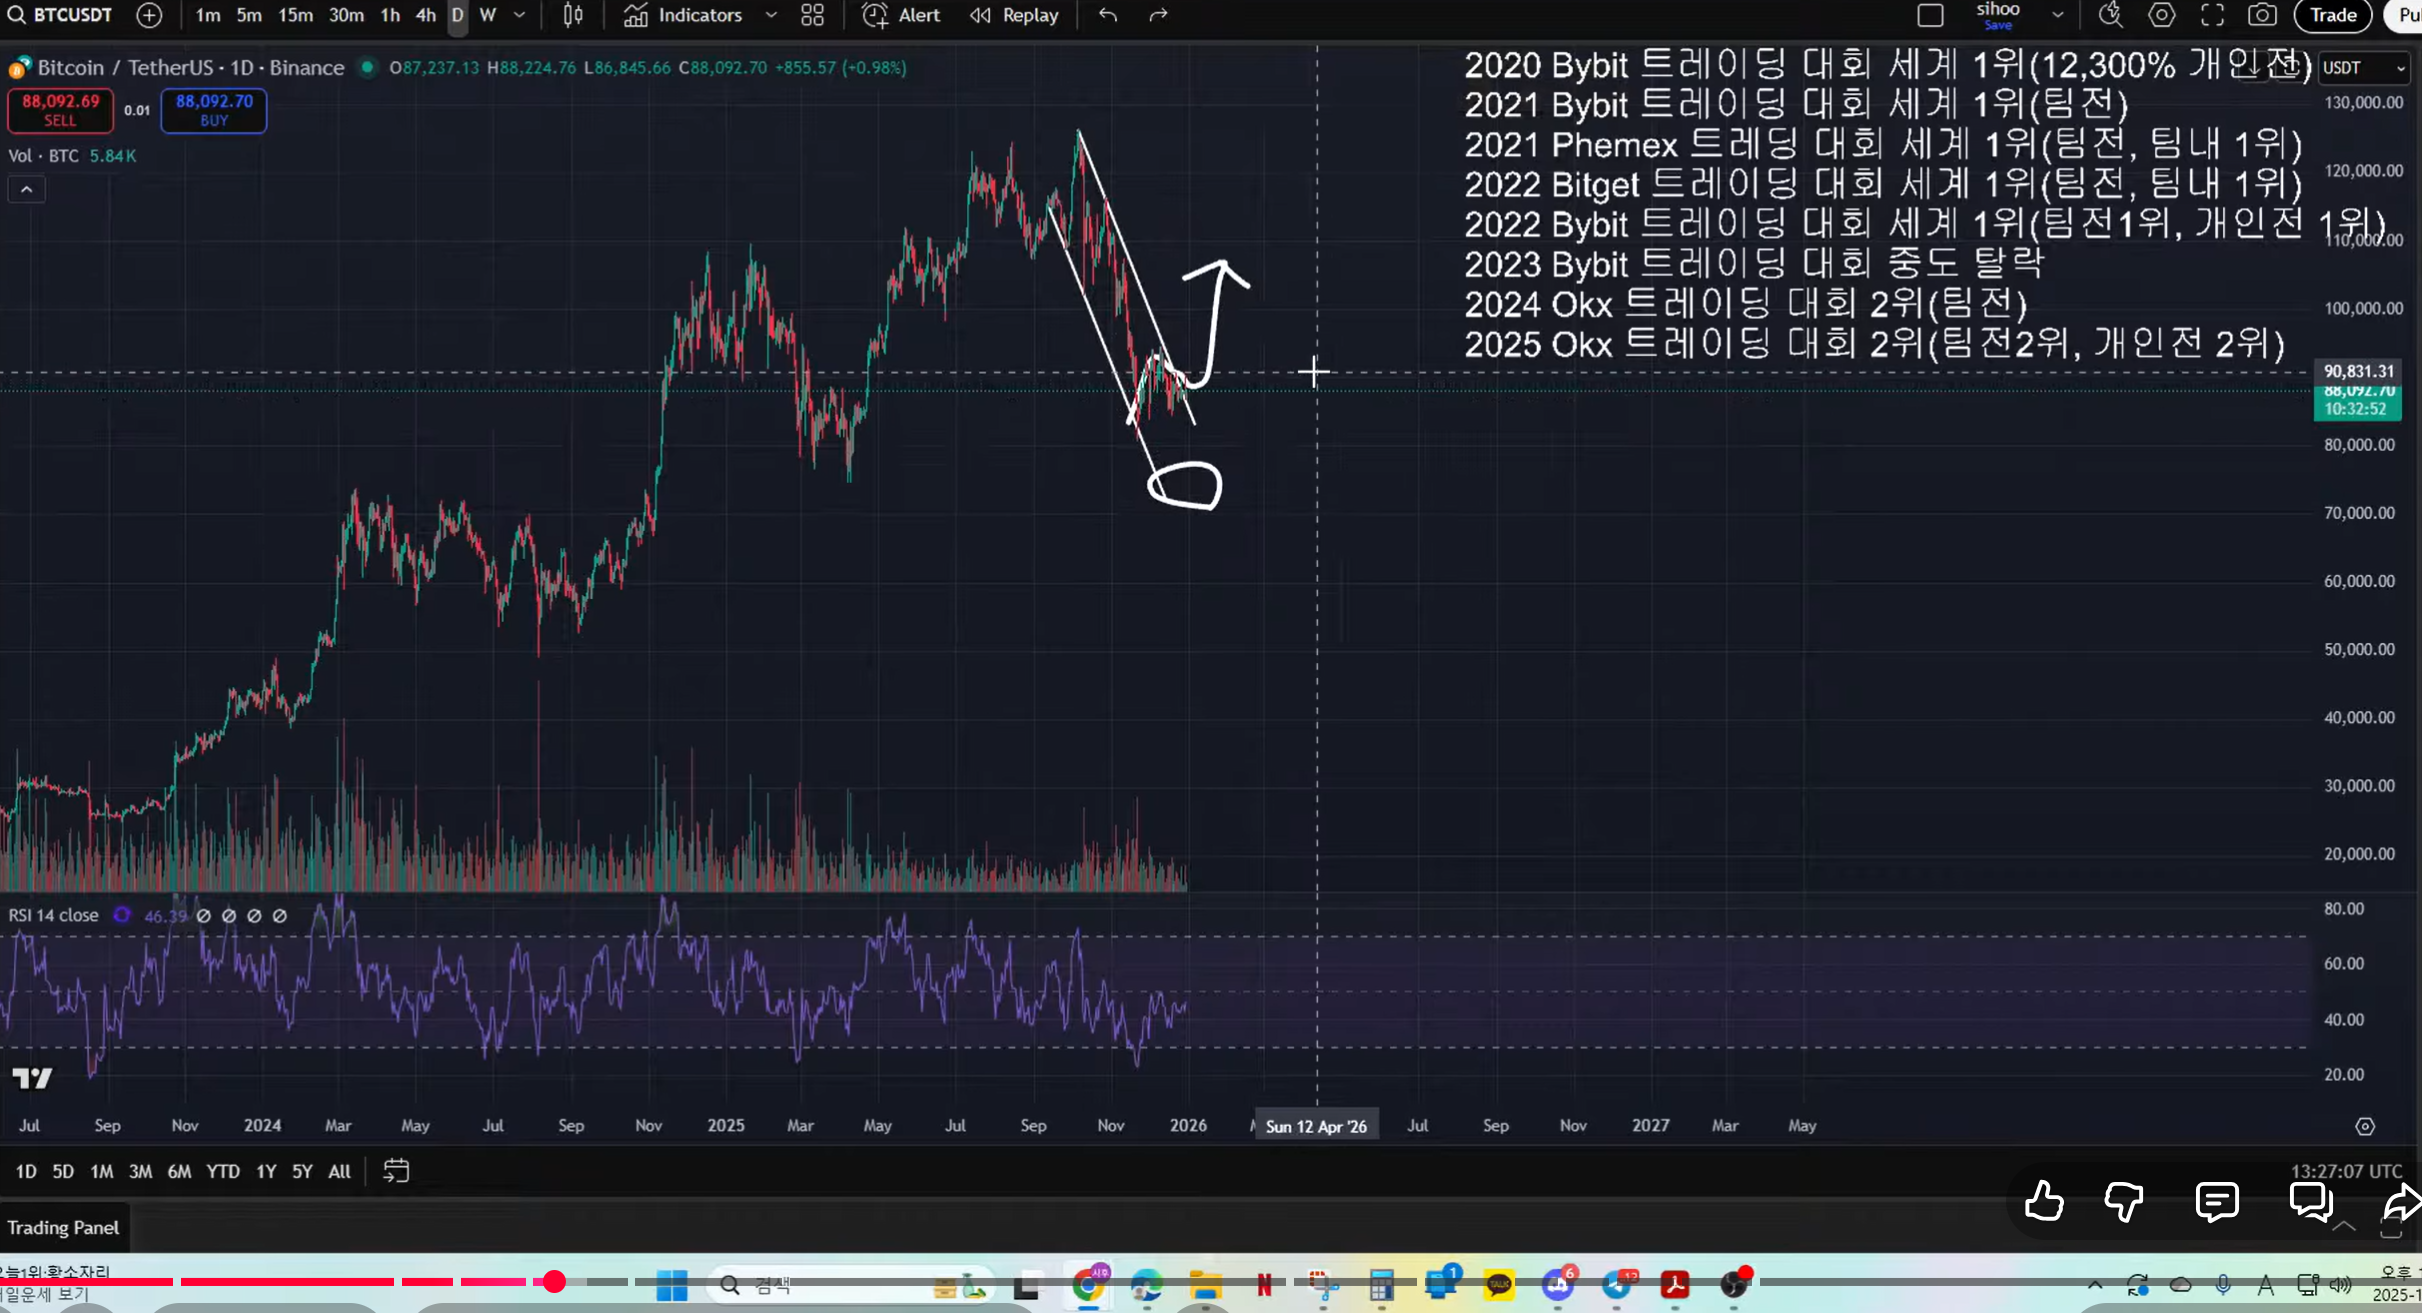
Task: Open chart settings hexagon gear icon
Action: point(2161,15)
